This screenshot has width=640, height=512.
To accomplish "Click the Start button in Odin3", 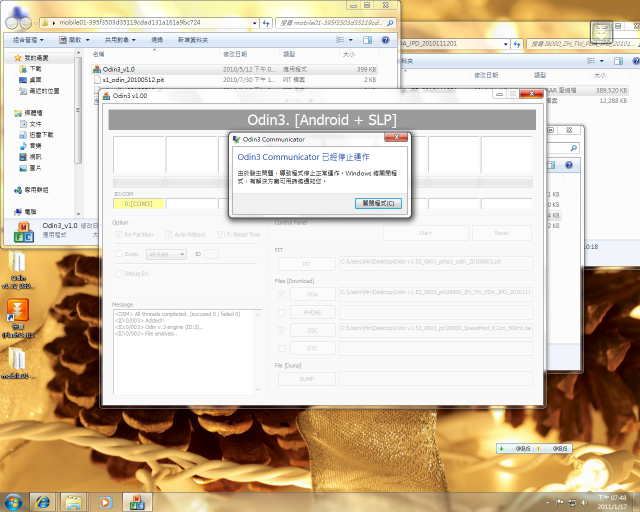I will coord(425,233).
